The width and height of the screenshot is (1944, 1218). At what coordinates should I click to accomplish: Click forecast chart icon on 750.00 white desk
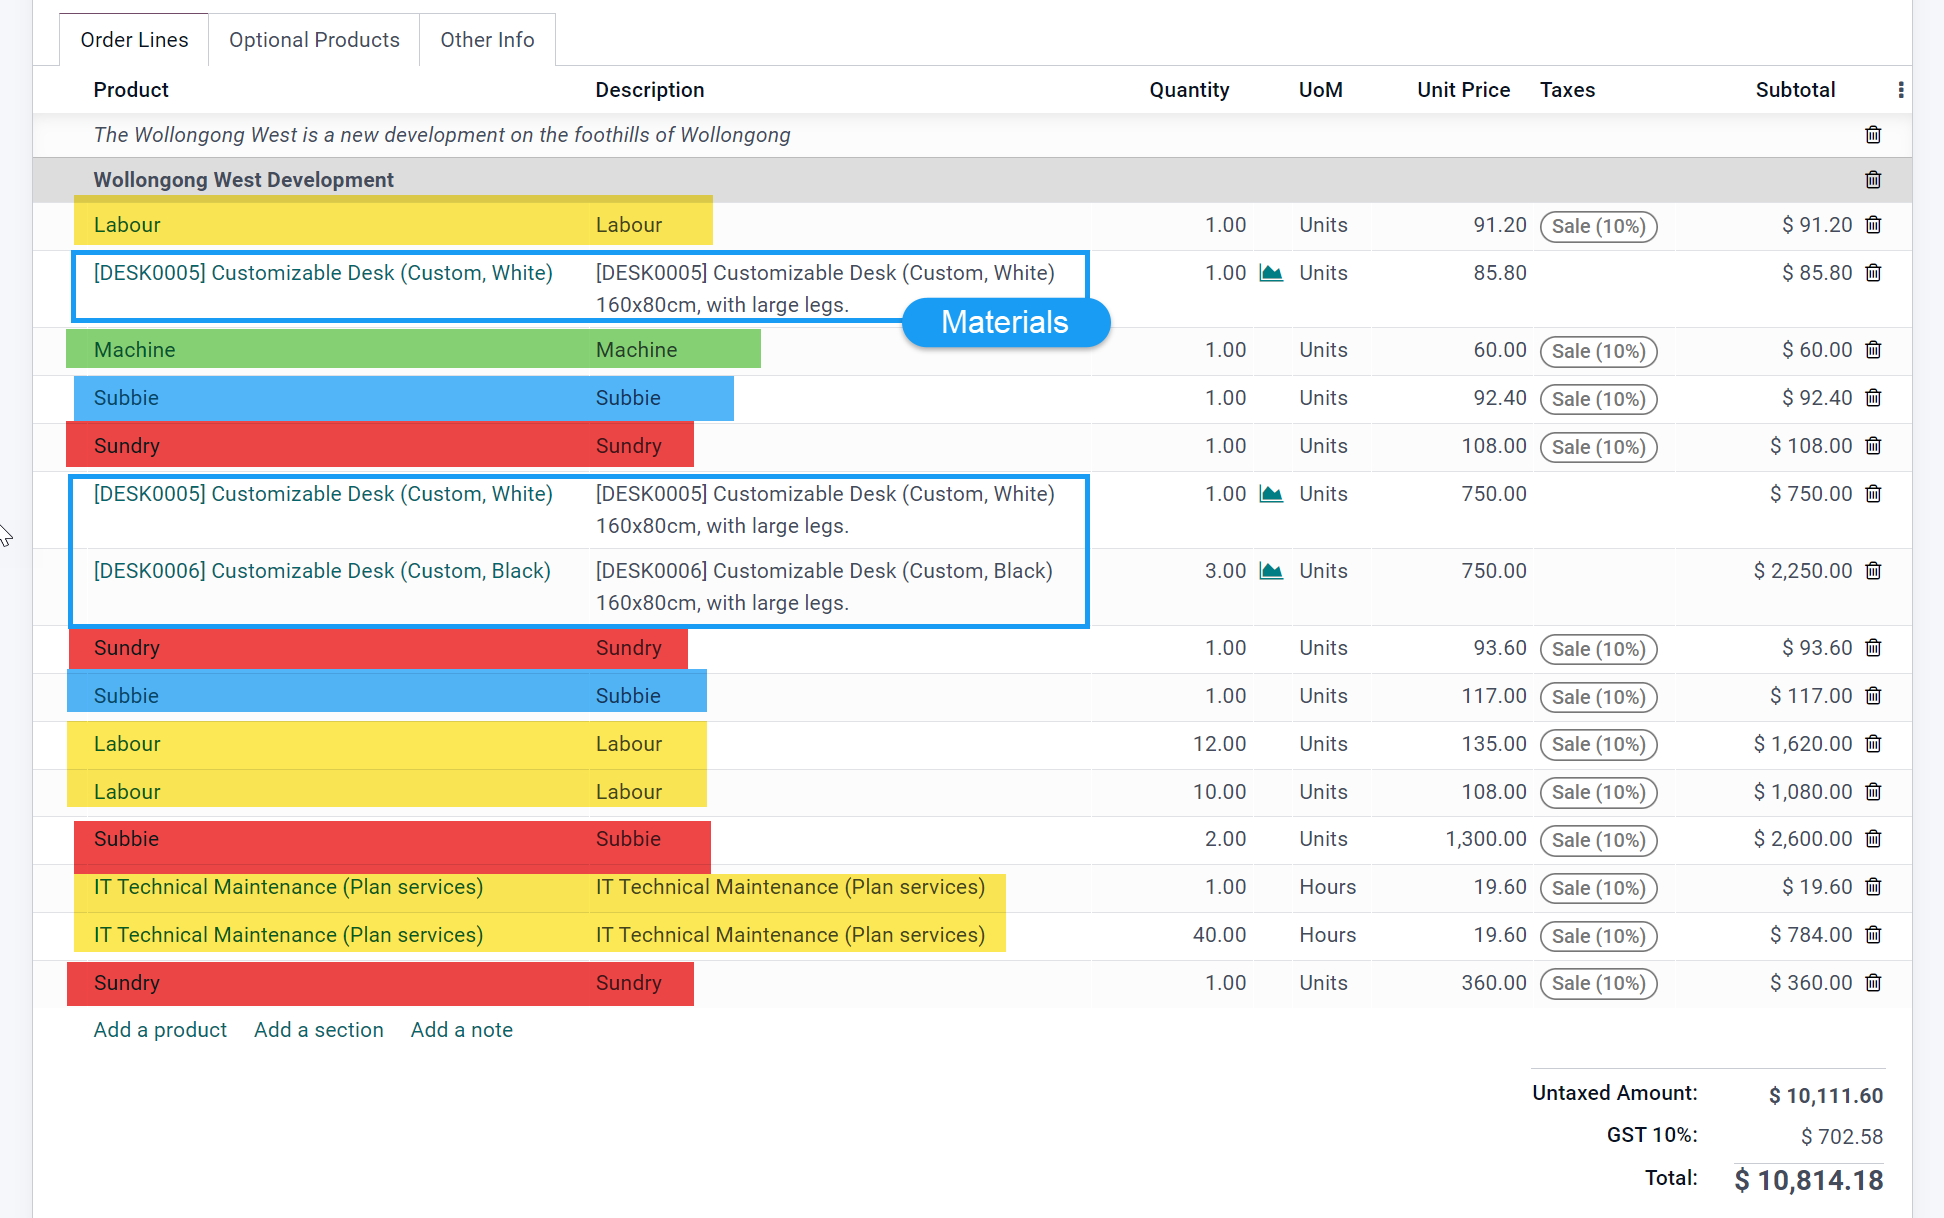coord(1271,494)
